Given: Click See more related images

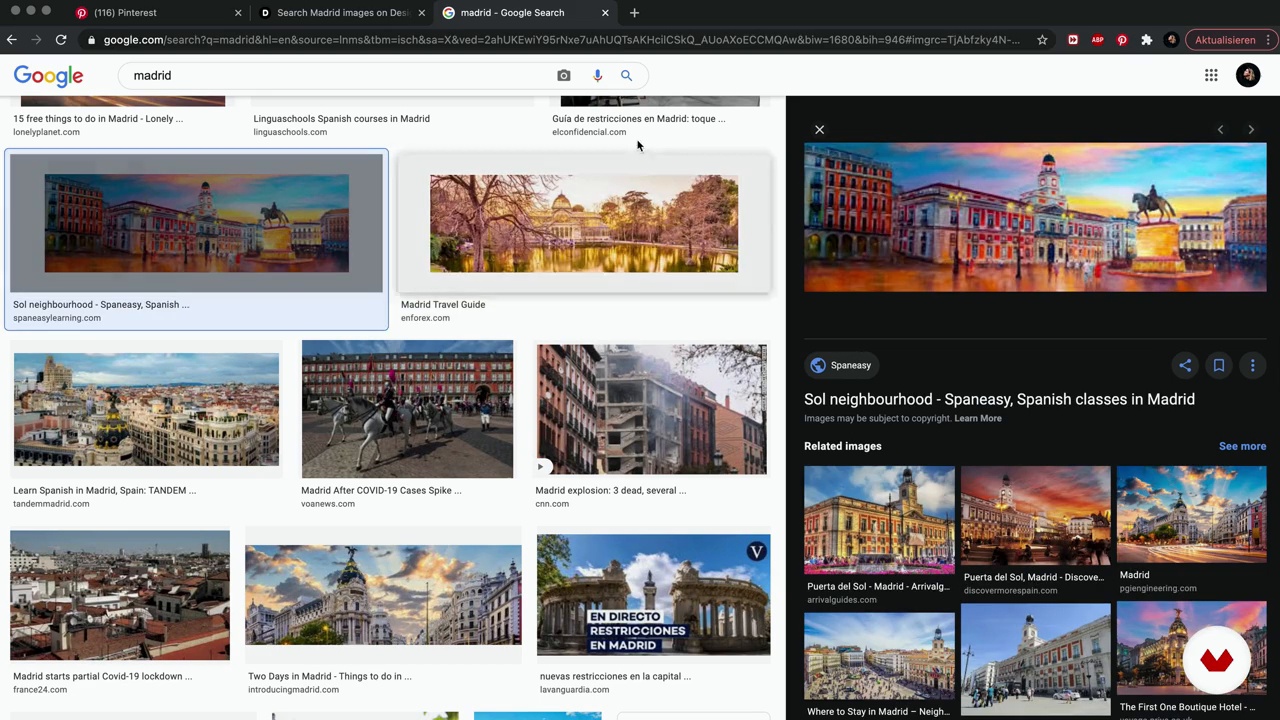Looking at the screenshot, I should point(1242,446).
